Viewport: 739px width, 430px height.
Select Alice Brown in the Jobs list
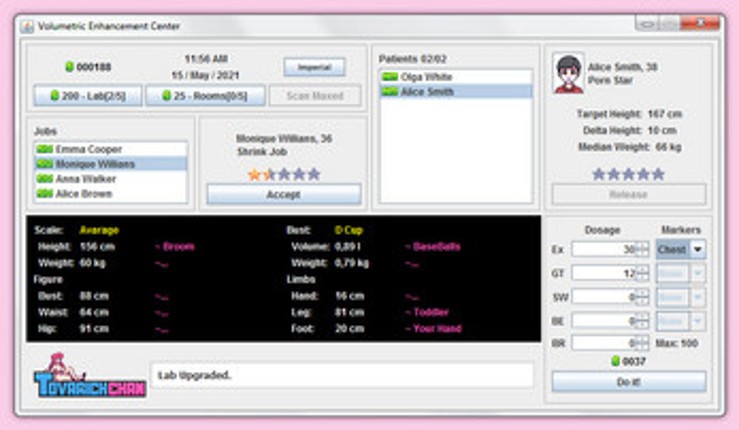point(111,194)
